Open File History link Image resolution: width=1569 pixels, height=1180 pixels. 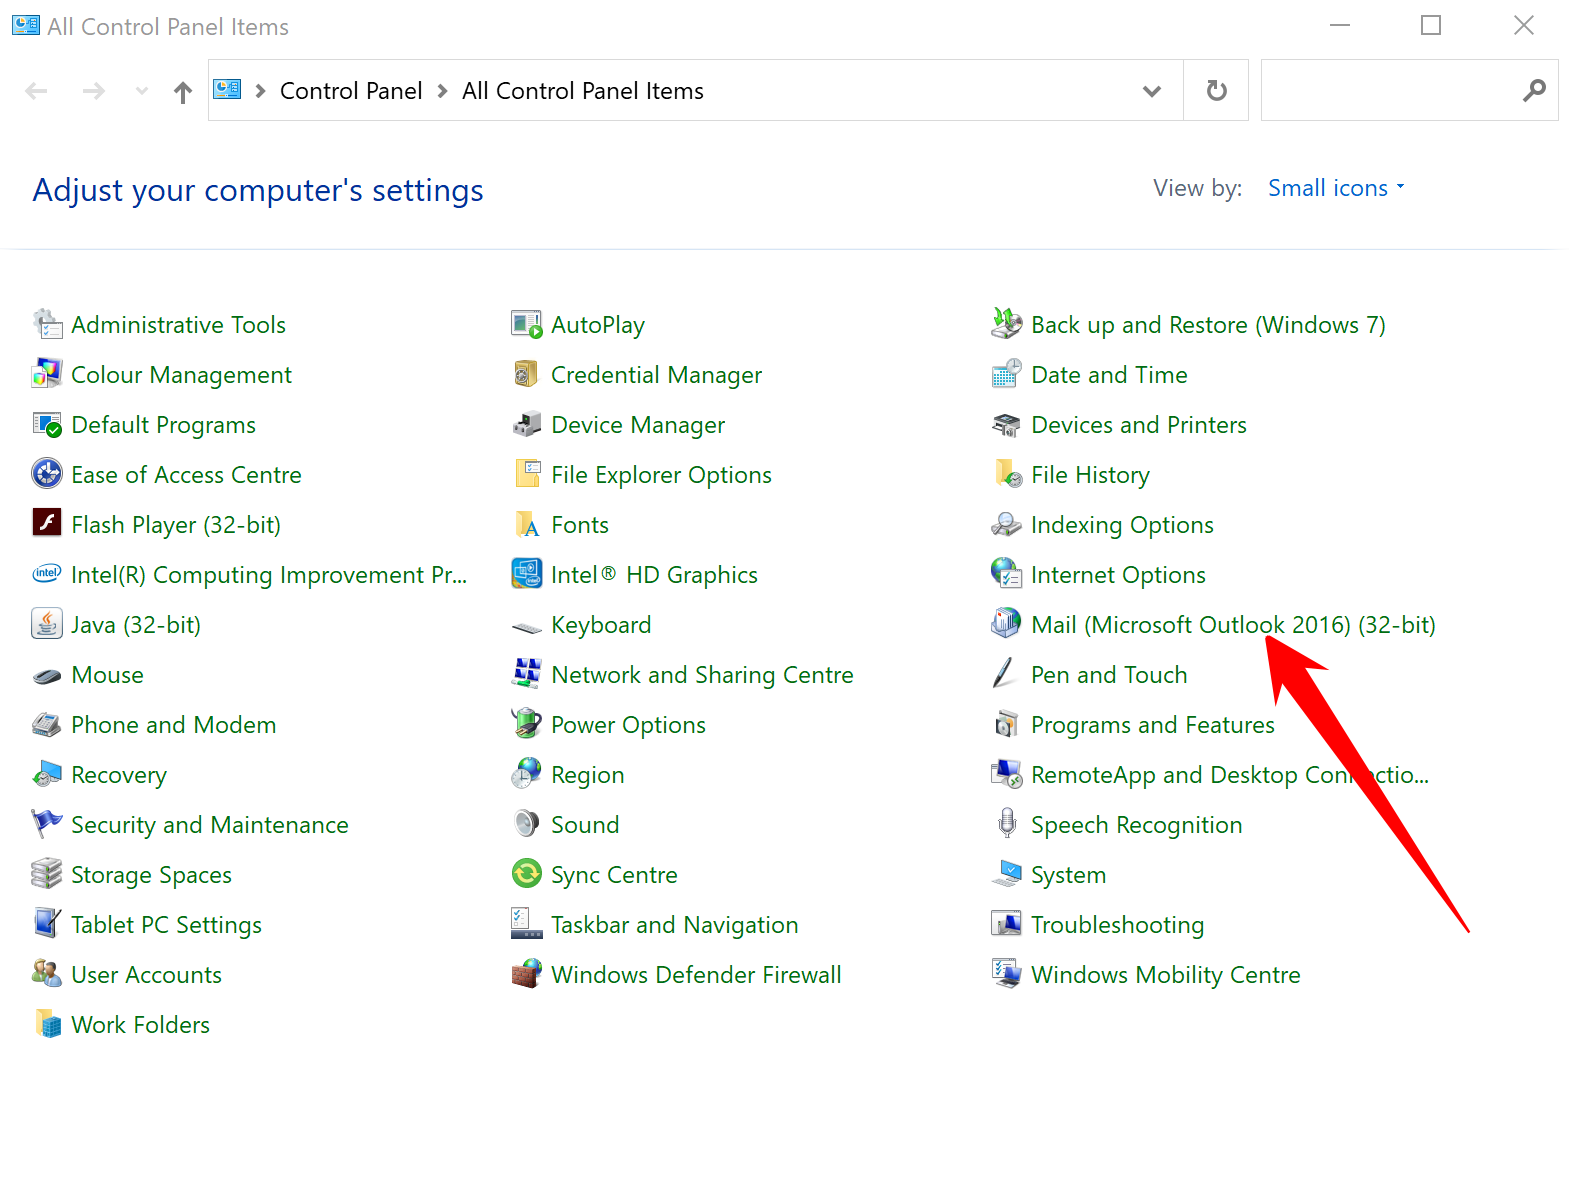click(1091, 475)
